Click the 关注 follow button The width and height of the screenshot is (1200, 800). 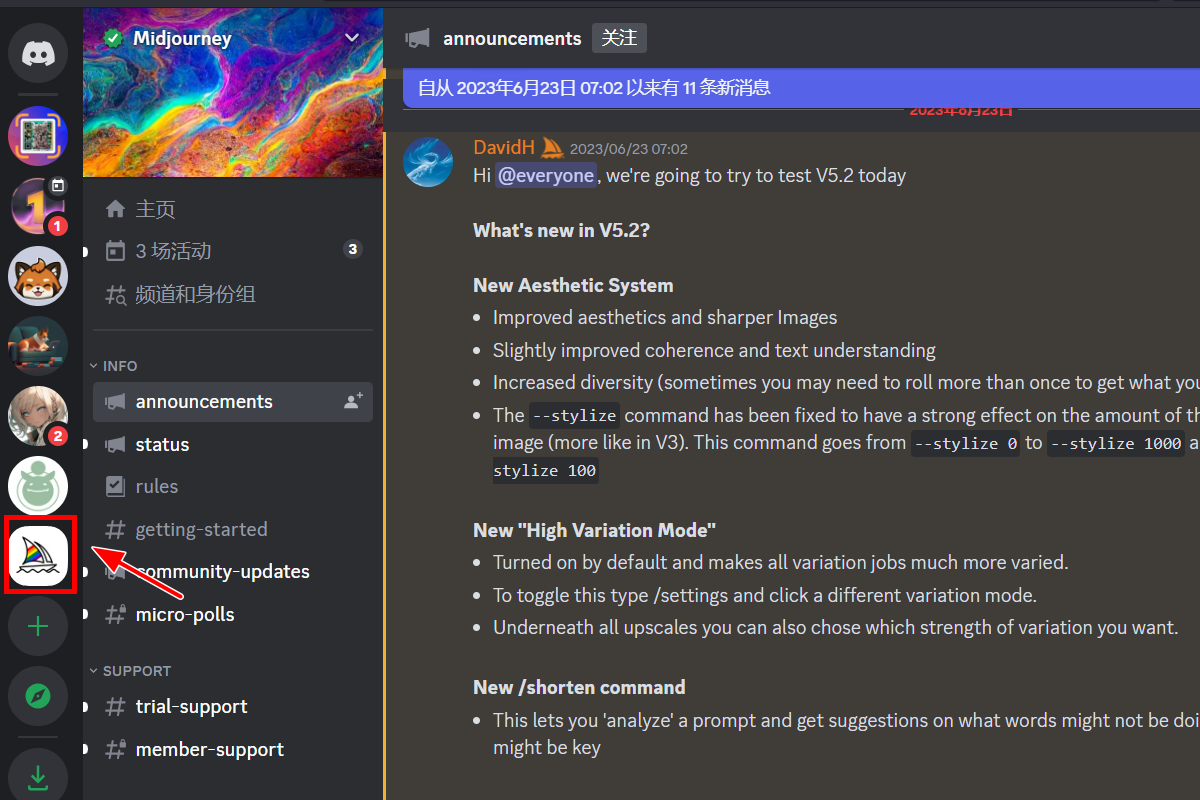click(x=619, y=38)
